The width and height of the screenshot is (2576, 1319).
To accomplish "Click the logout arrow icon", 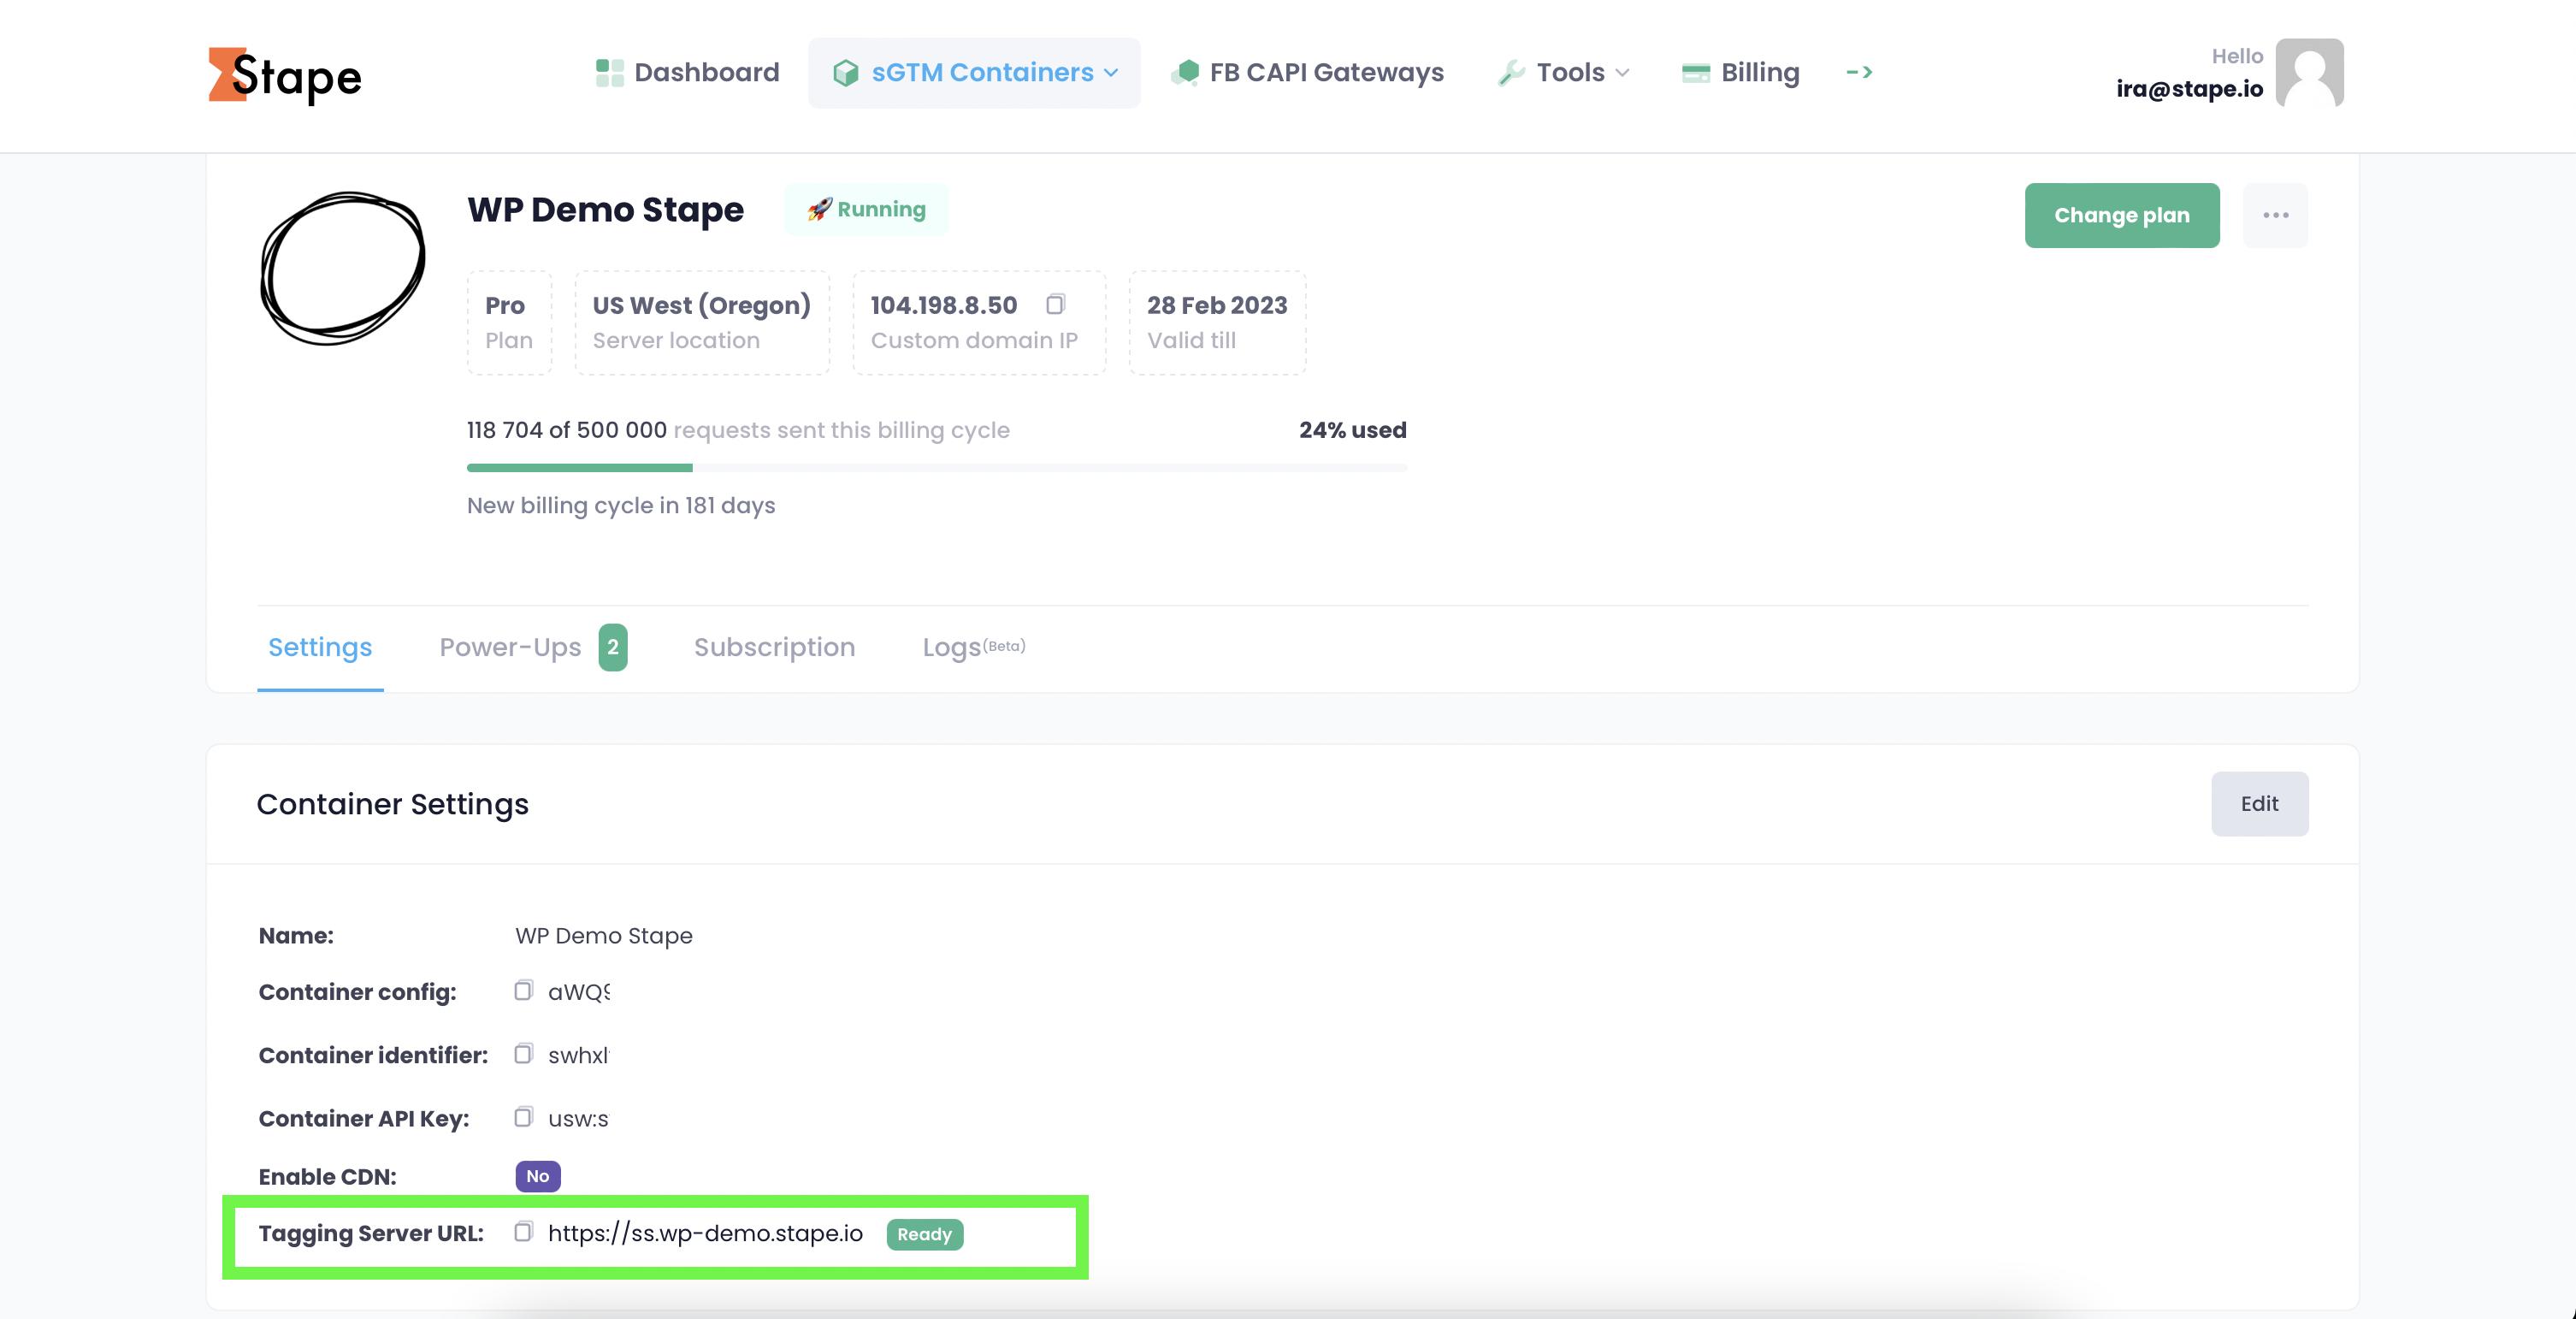I will (x=1859, y=72).
